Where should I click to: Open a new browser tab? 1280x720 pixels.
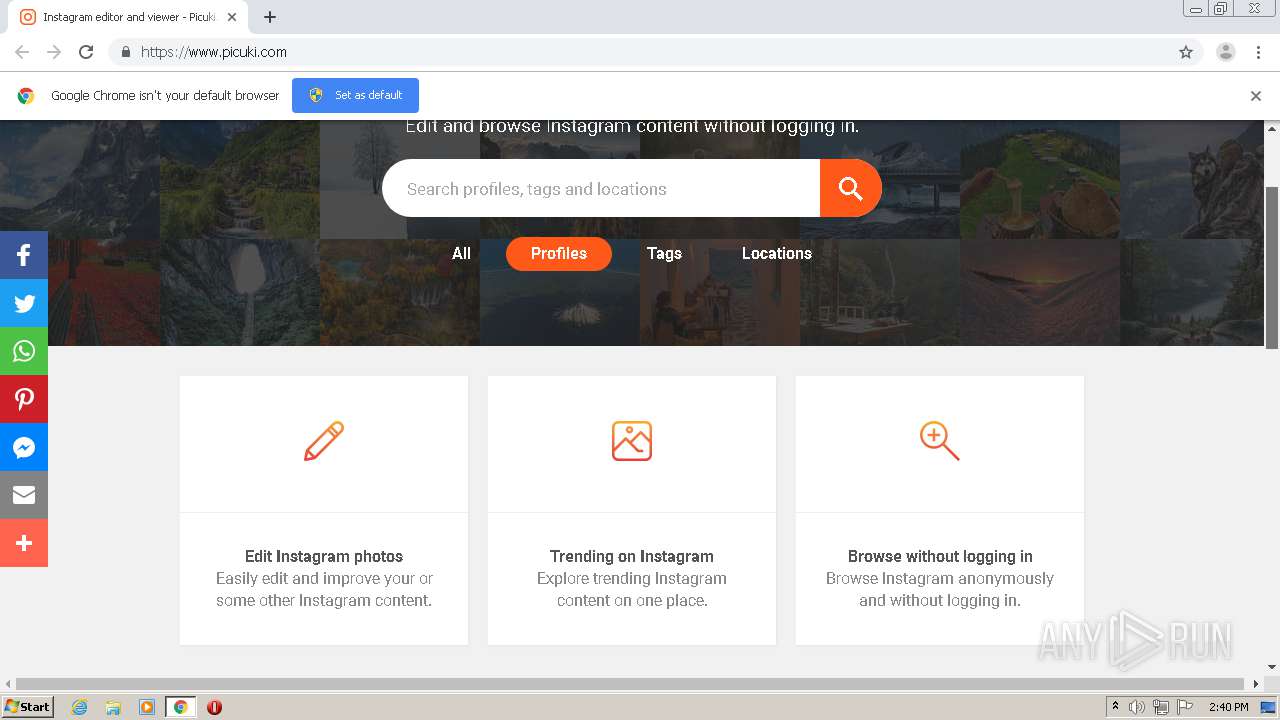(x=270, y=17)
